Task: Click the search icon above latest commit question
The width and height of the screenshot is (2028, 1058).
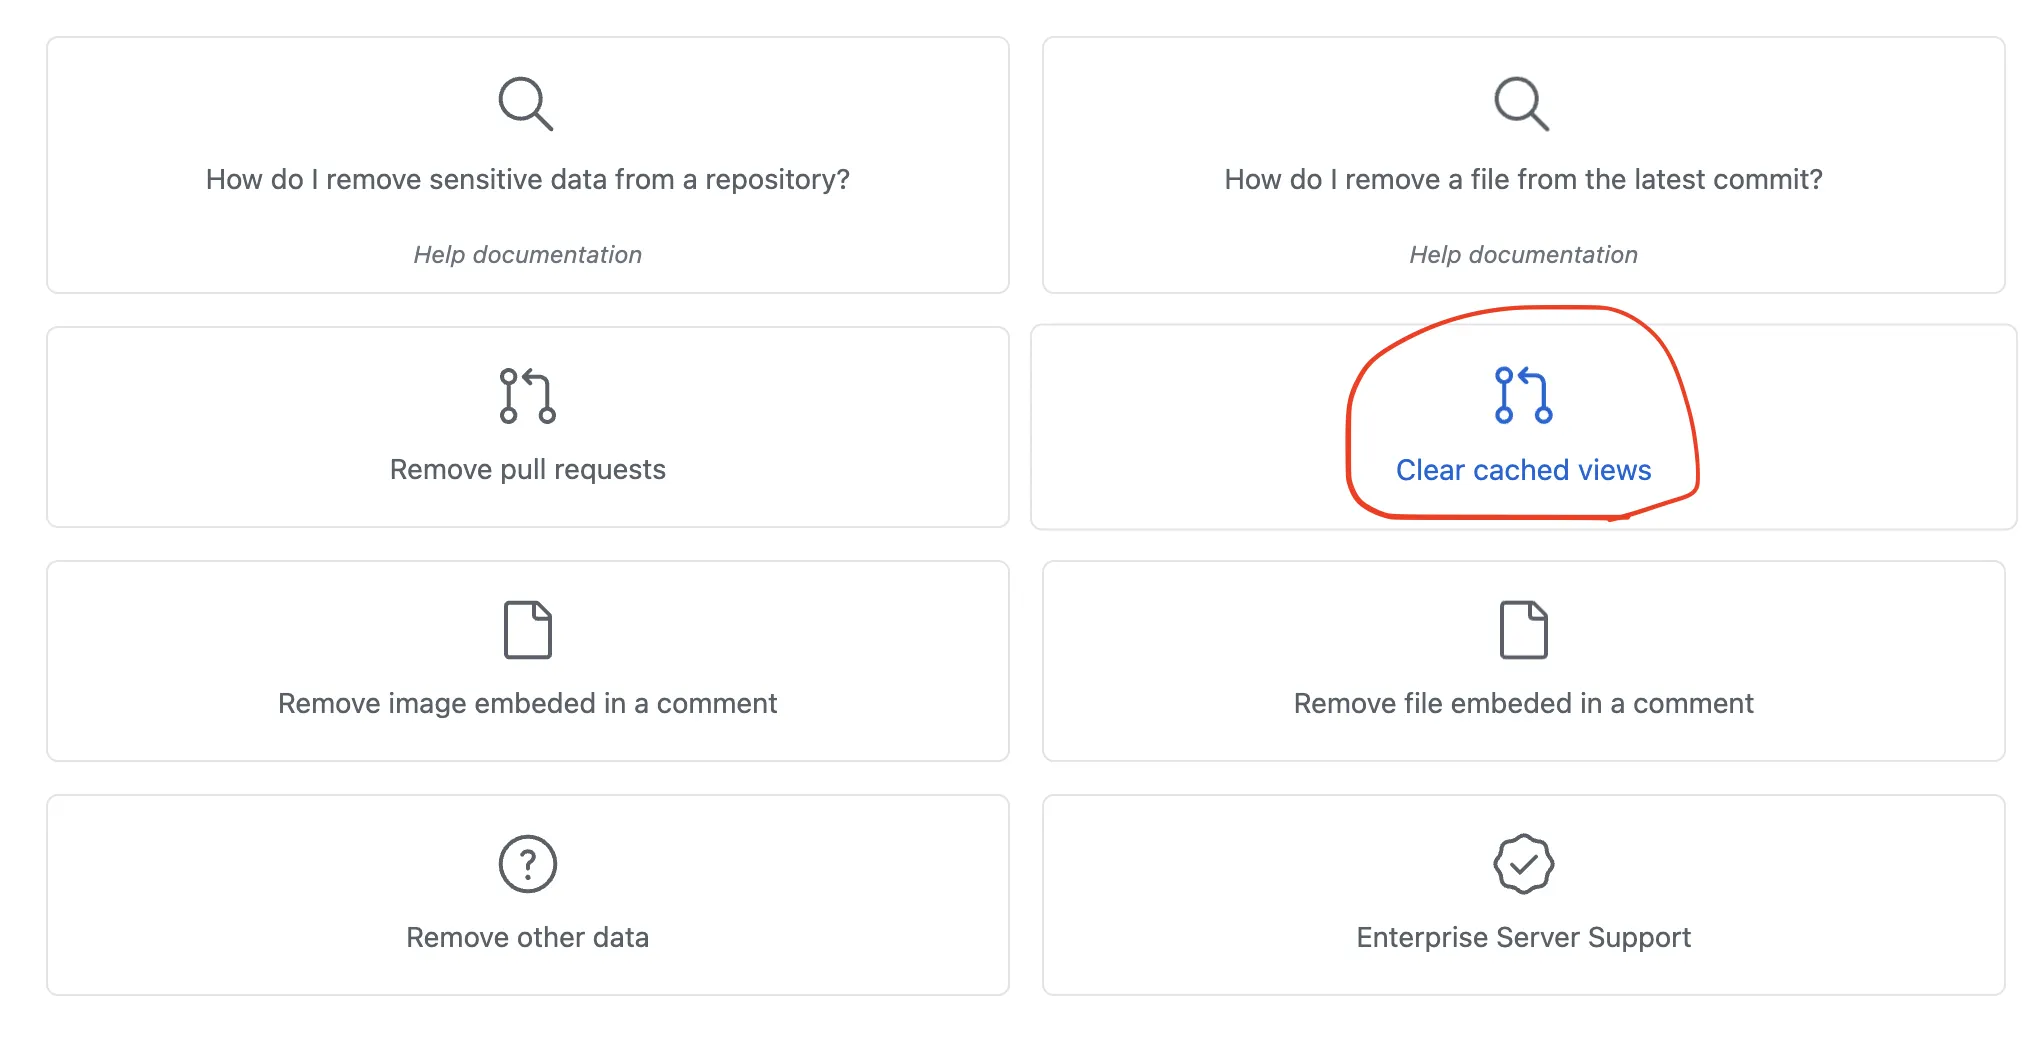Action: tap(1521, 103)
